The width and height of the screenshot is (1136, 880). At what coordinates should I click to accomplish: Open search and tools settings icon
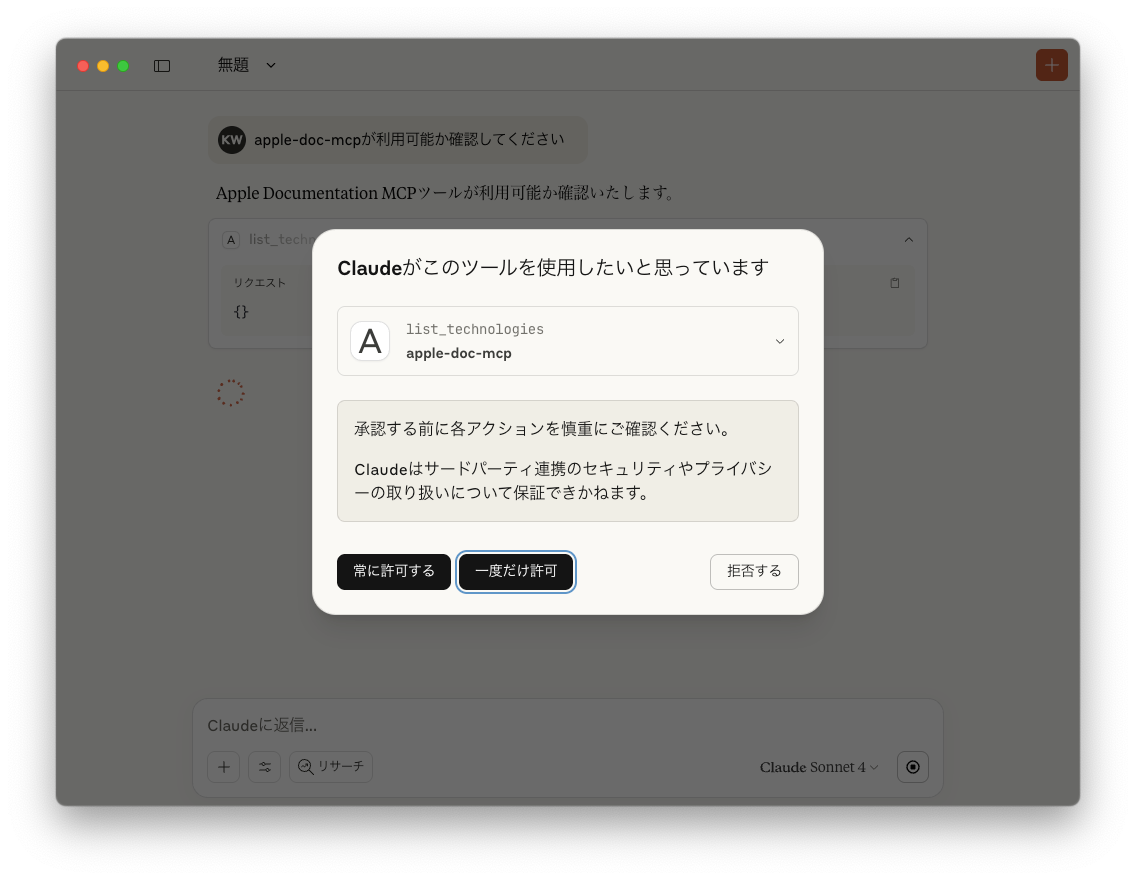point(264,767)
